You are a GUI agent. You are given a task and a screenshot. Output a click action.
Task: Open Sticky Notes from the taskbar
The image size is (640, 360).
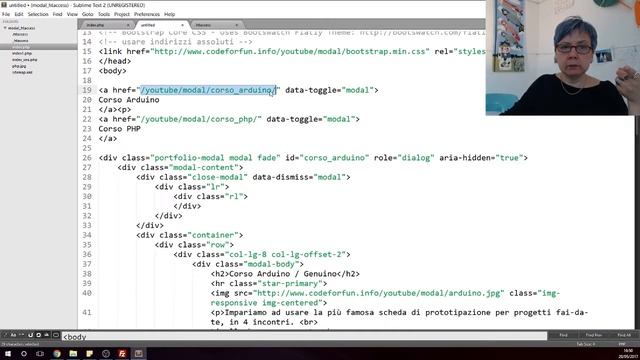click(89, 353)
